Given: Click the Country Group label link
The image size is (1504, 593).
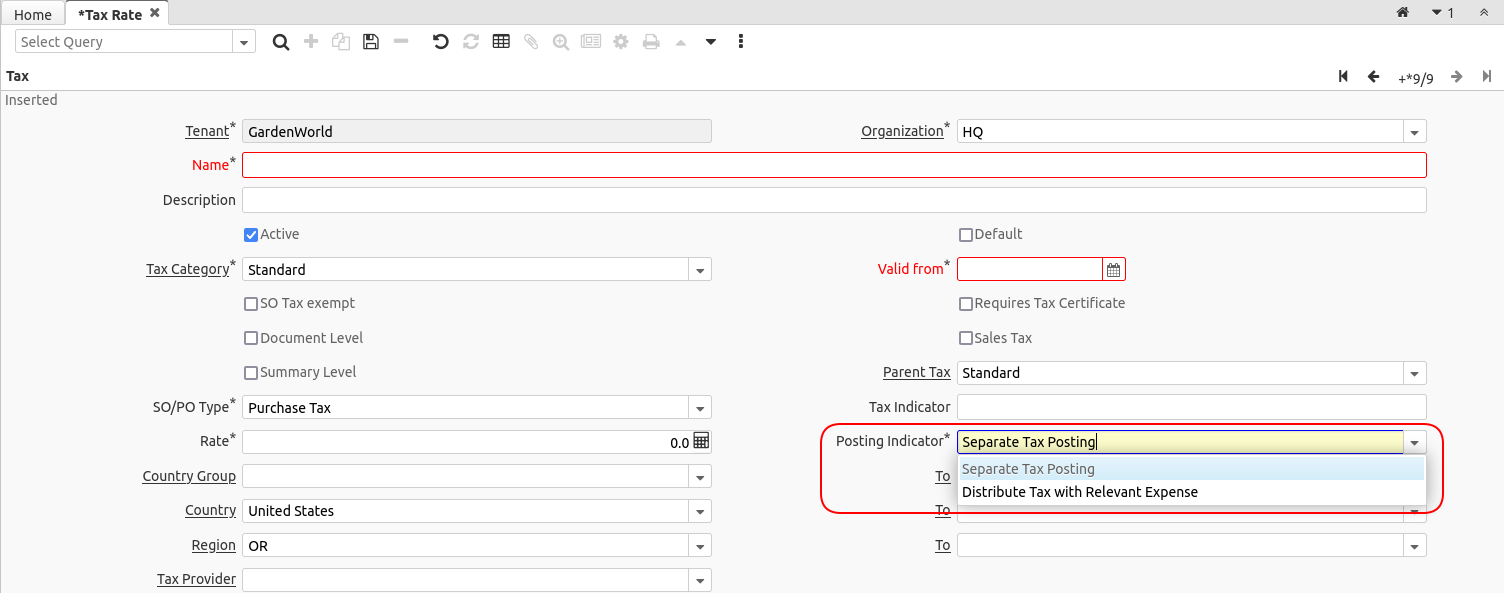Looking at the screenshot, I should pyautogui.click(x=189, y=476).
